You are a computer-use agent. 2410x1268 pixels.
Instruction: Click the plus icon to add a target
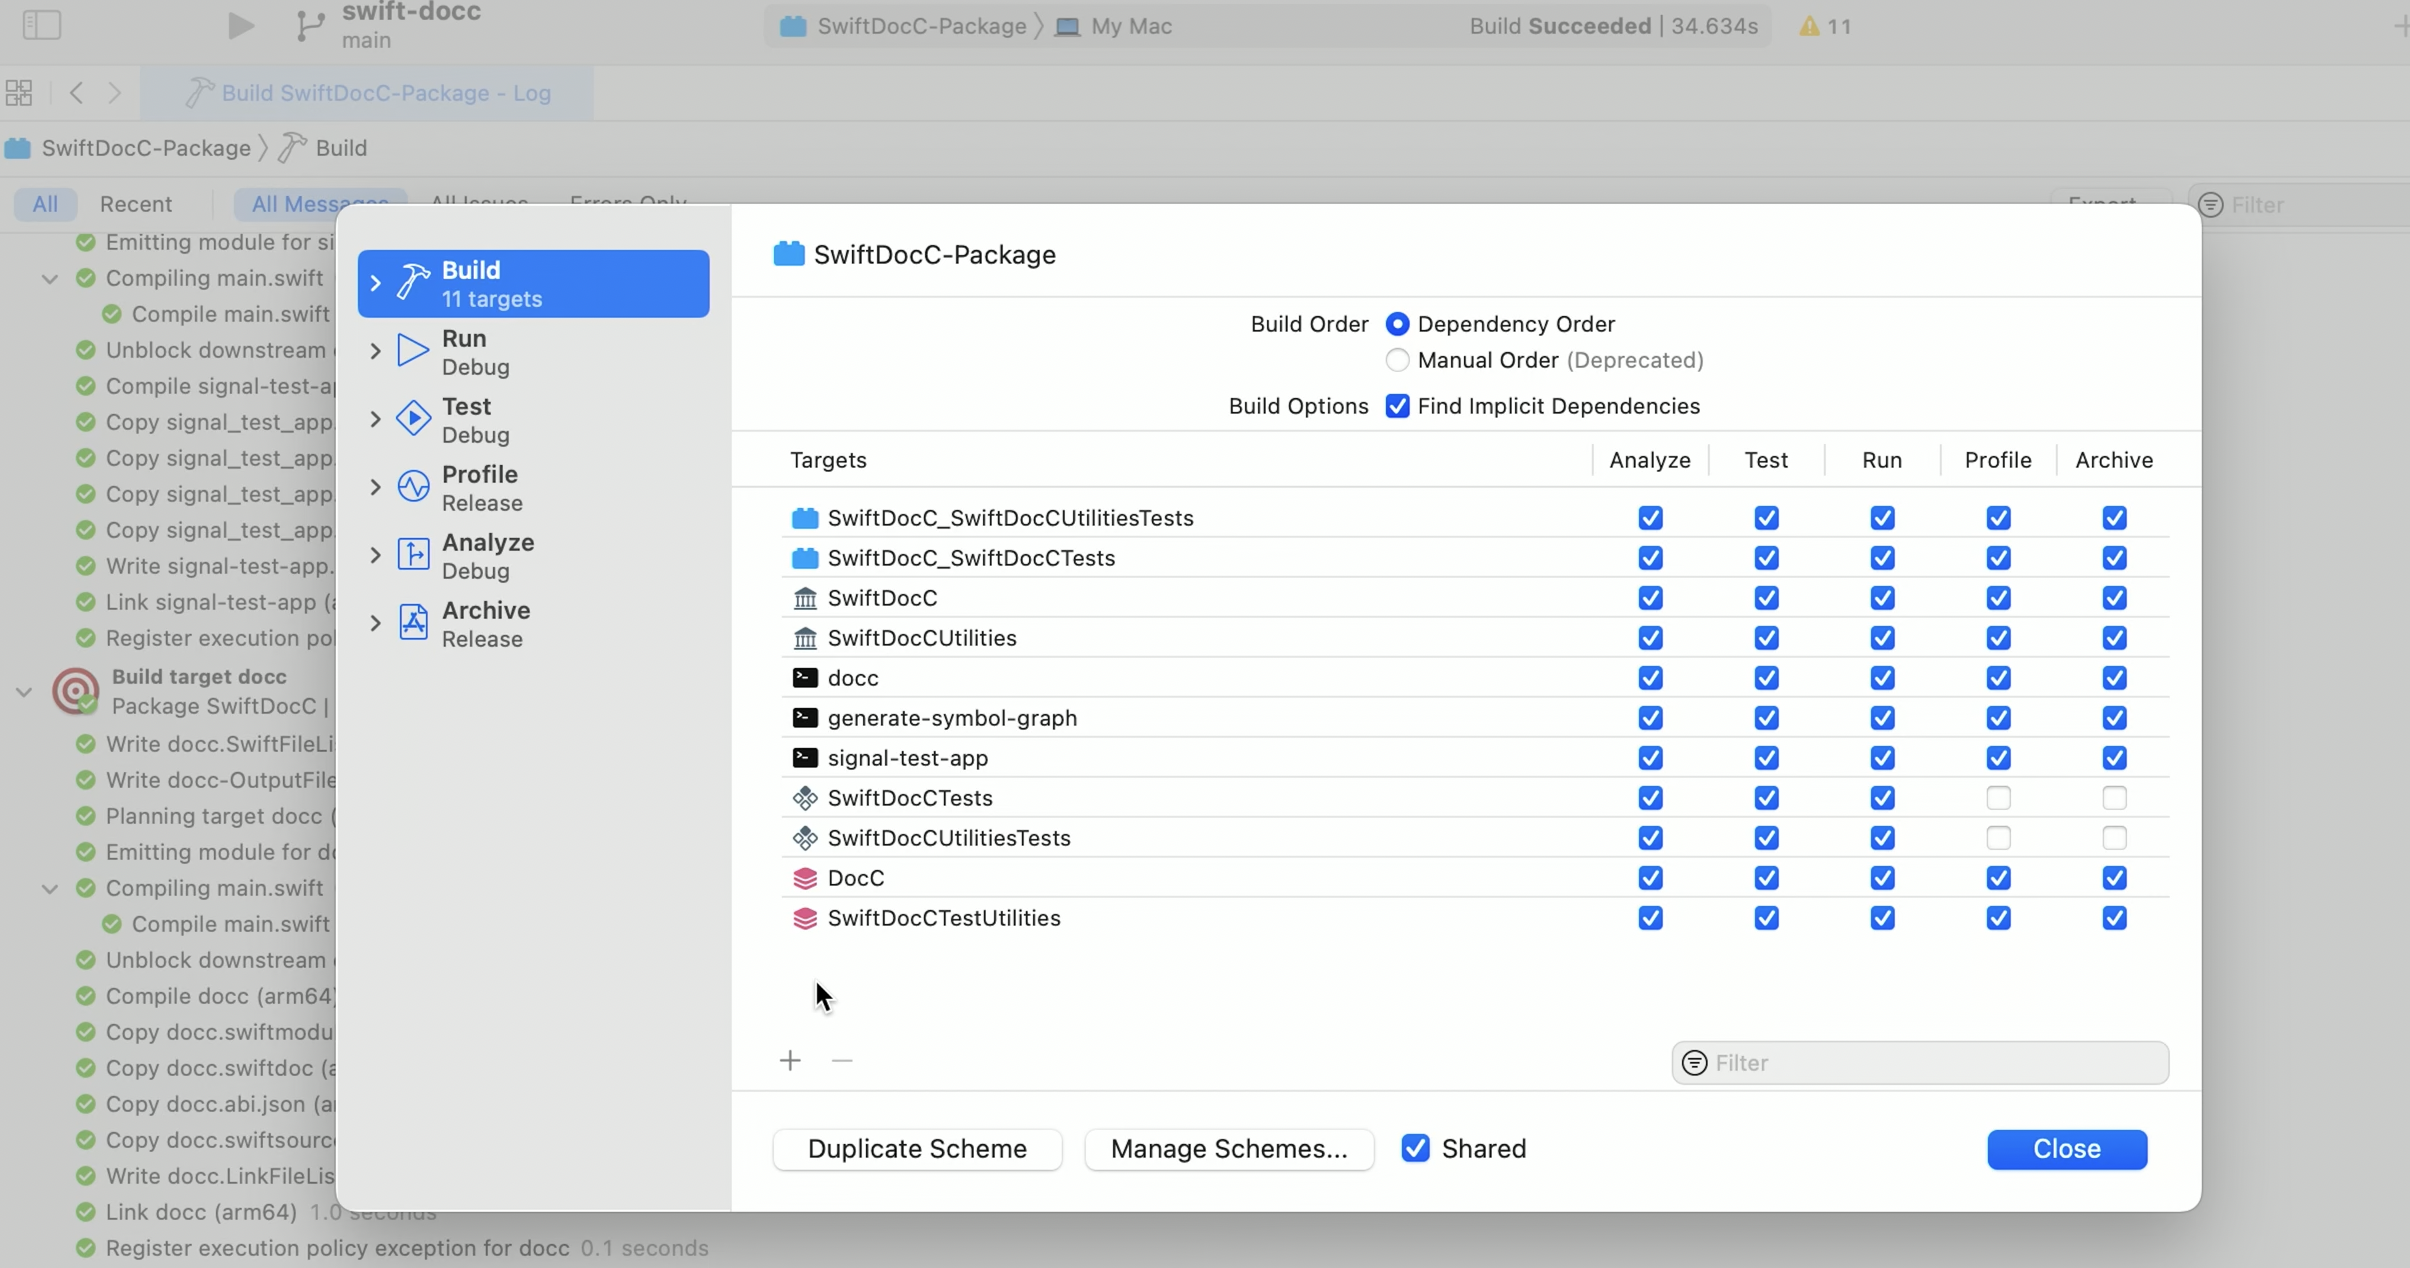790,1061
